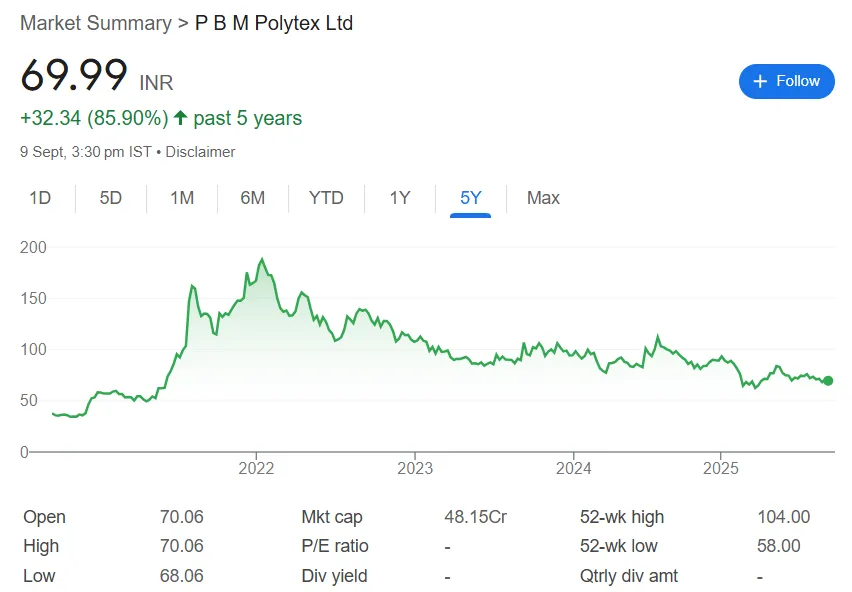Click the Mkt cap value 48.15Cr
Screen dimensions: 852x592
pos(475,517)
